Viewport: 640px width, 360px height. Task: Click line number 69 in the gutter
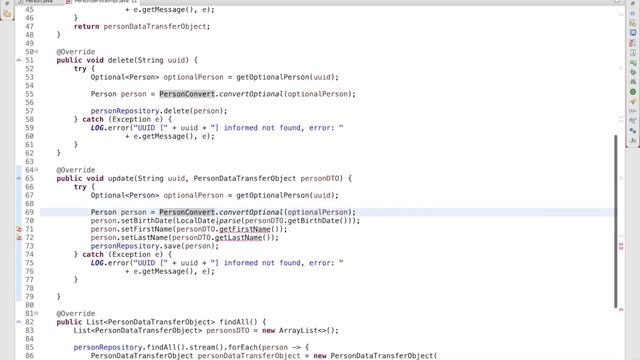point(29,212)
